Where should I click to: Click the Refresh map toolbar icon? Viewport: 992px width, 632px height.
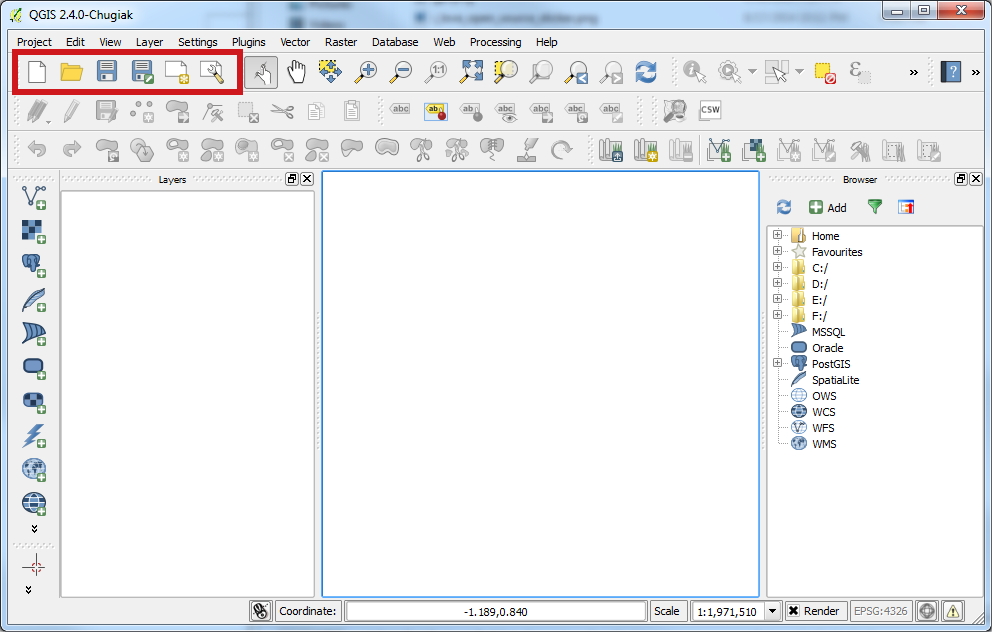pyautogui.click(x=647, y=72)
